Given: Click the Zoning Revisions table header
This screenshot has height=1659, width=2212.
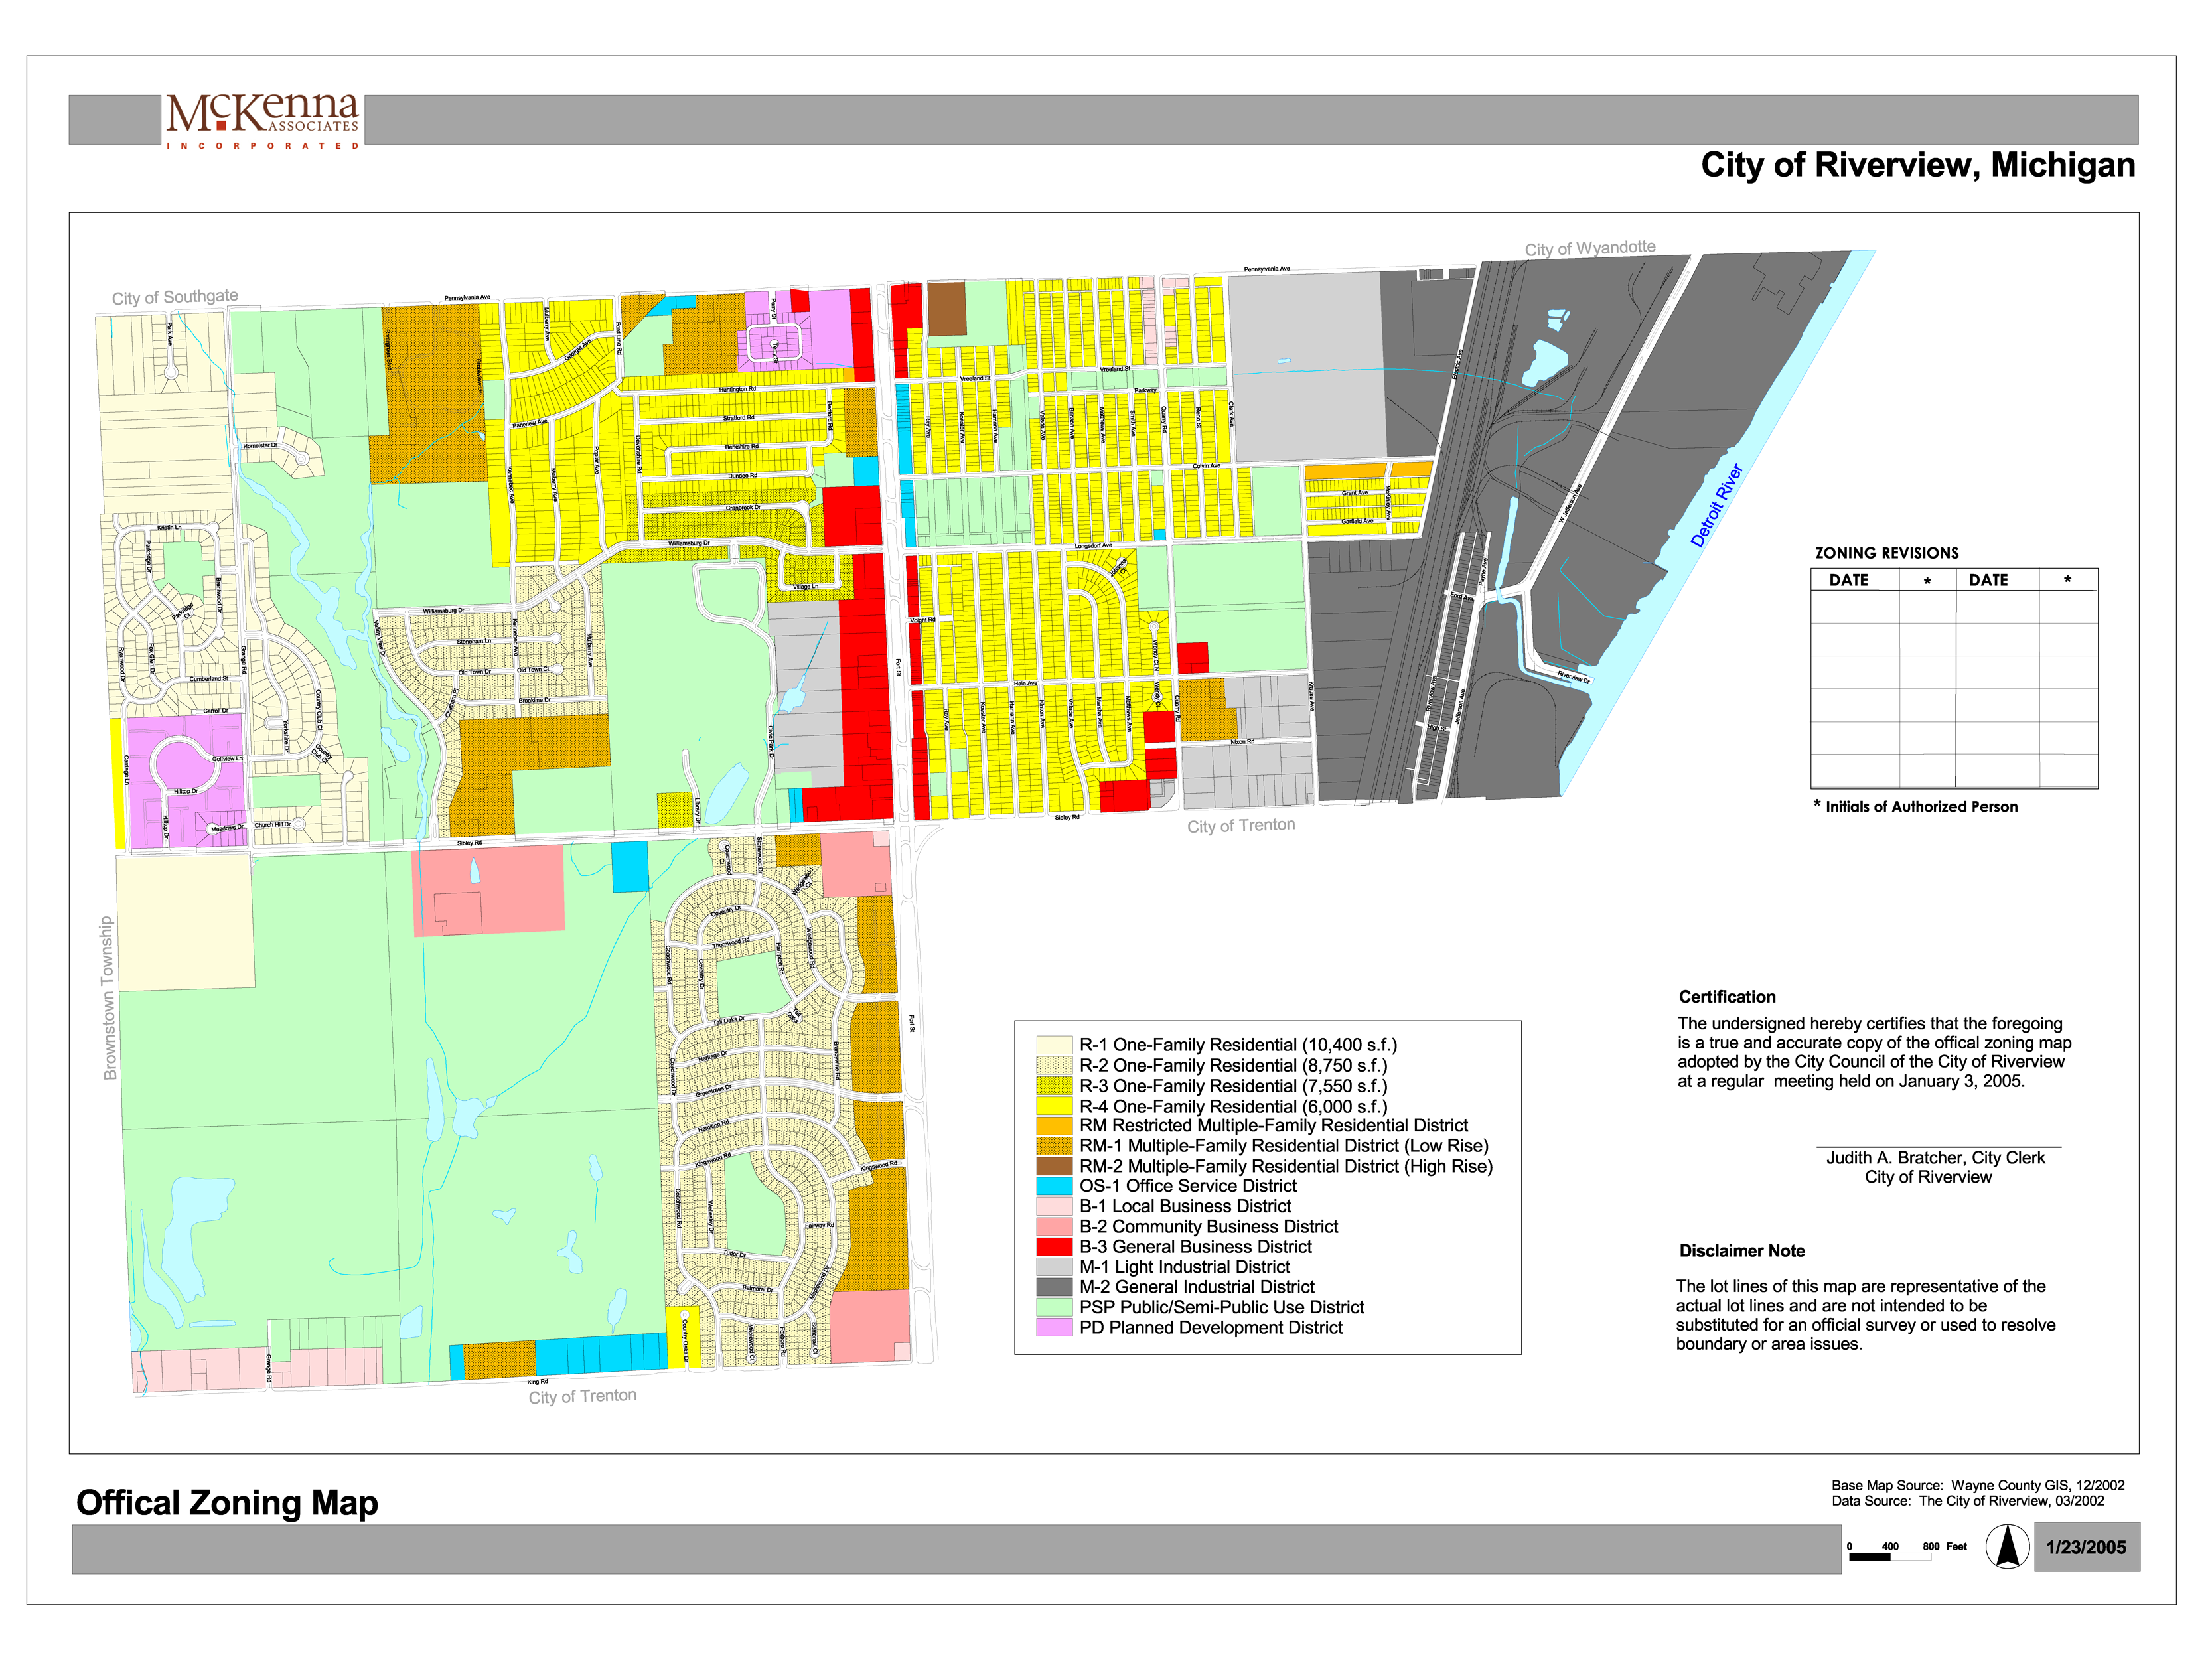Looking at the screenshot, I should click(1886, 553).
